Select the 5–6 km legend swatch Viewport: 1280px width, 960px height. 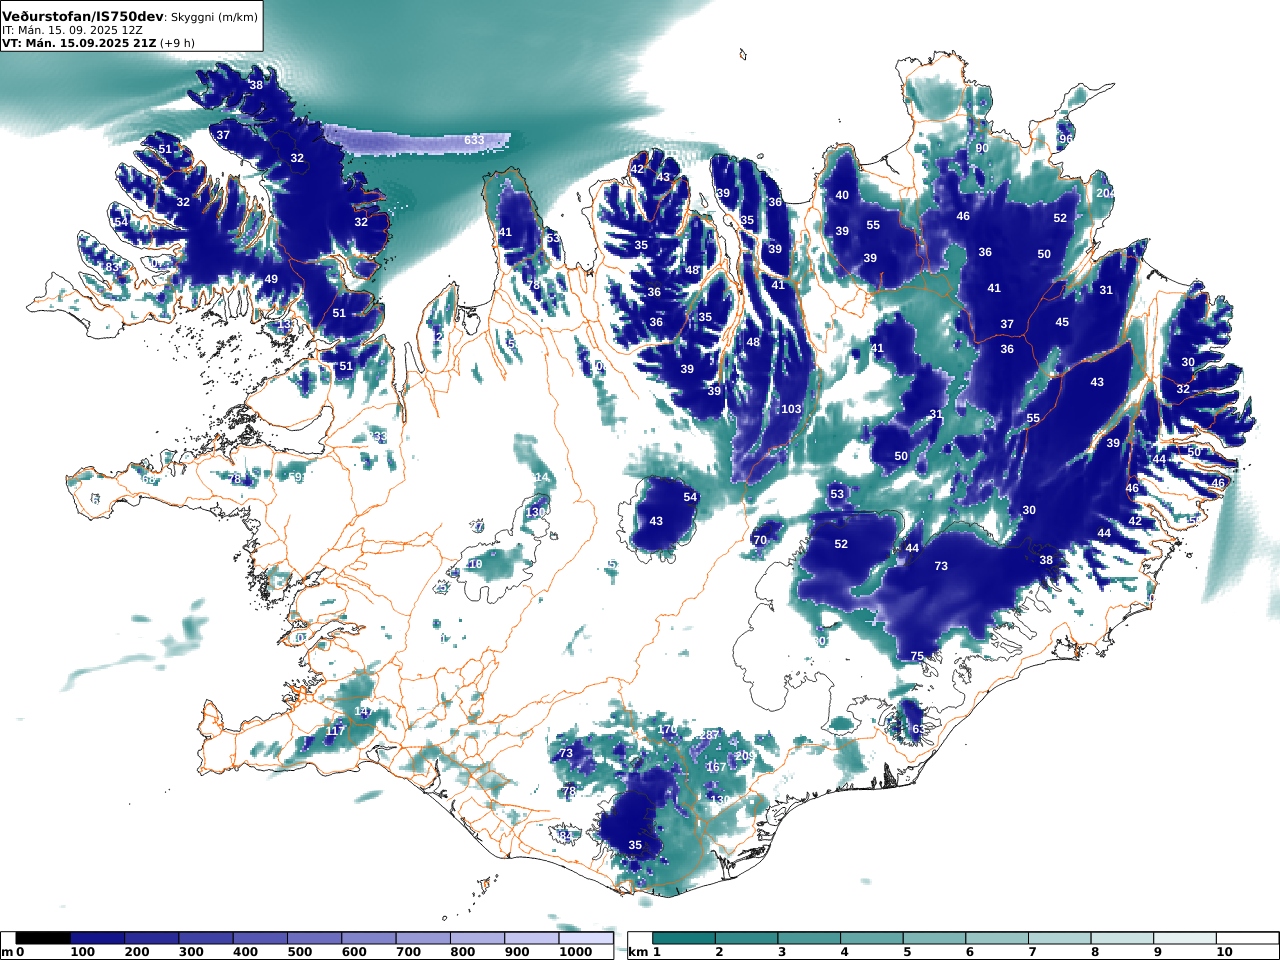pos(934,938)
